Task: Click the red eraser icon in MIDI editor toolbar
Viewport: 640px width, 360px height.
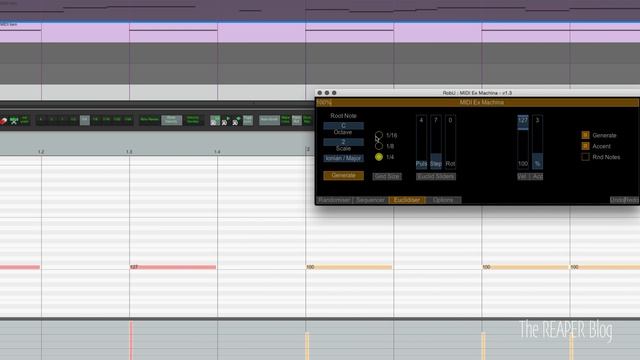Action: (x=4, y=121)
